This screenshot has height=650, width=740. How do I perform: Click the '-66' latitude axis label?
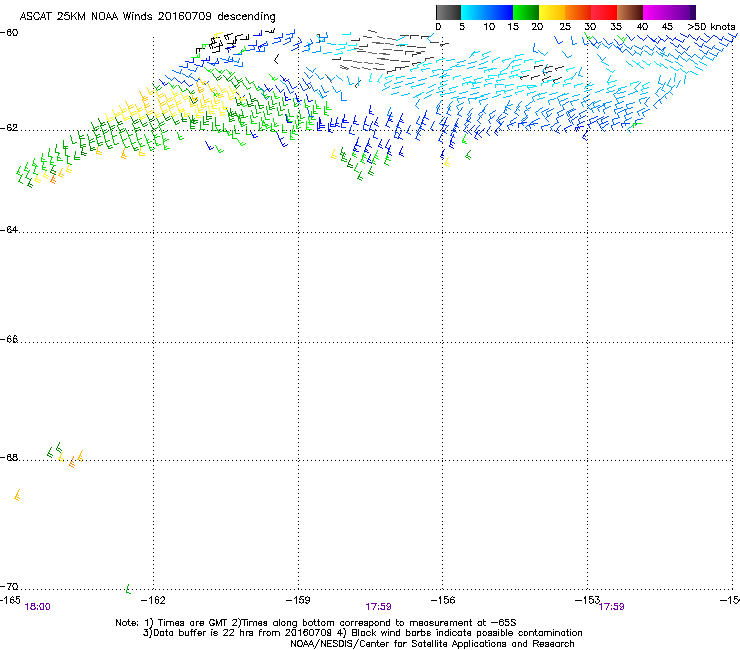click(x=9, y=339)
